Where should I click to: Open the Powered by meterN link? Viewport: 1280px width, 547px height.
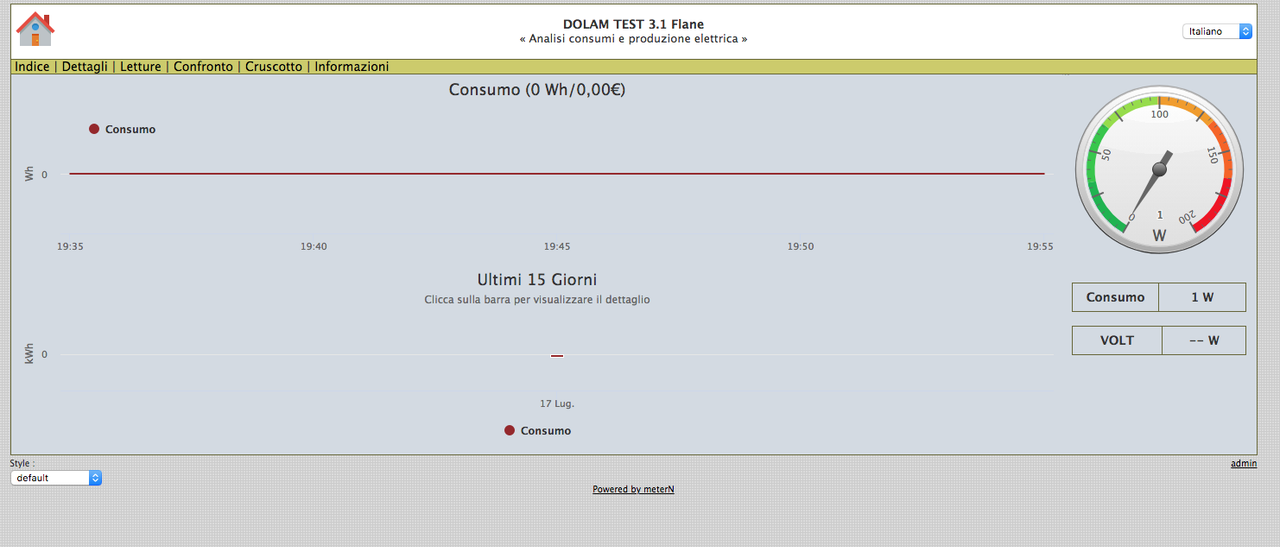click(634, 489)
